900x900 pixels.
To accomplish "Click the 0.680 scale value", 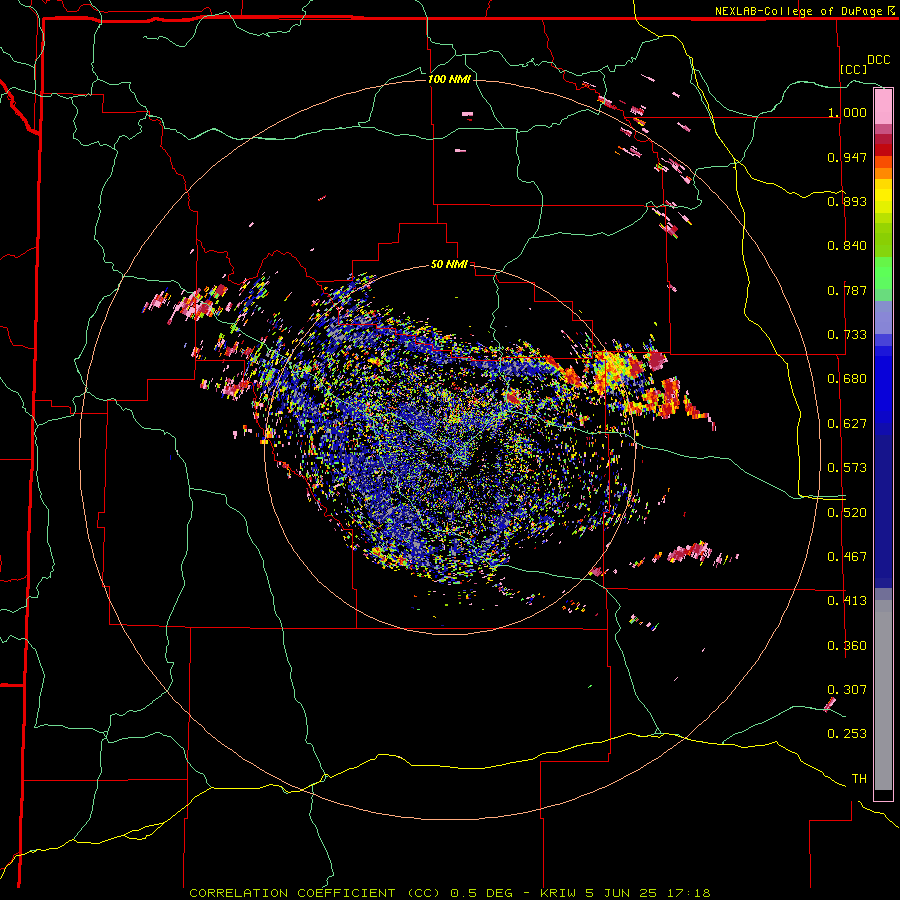I will 847,379.
